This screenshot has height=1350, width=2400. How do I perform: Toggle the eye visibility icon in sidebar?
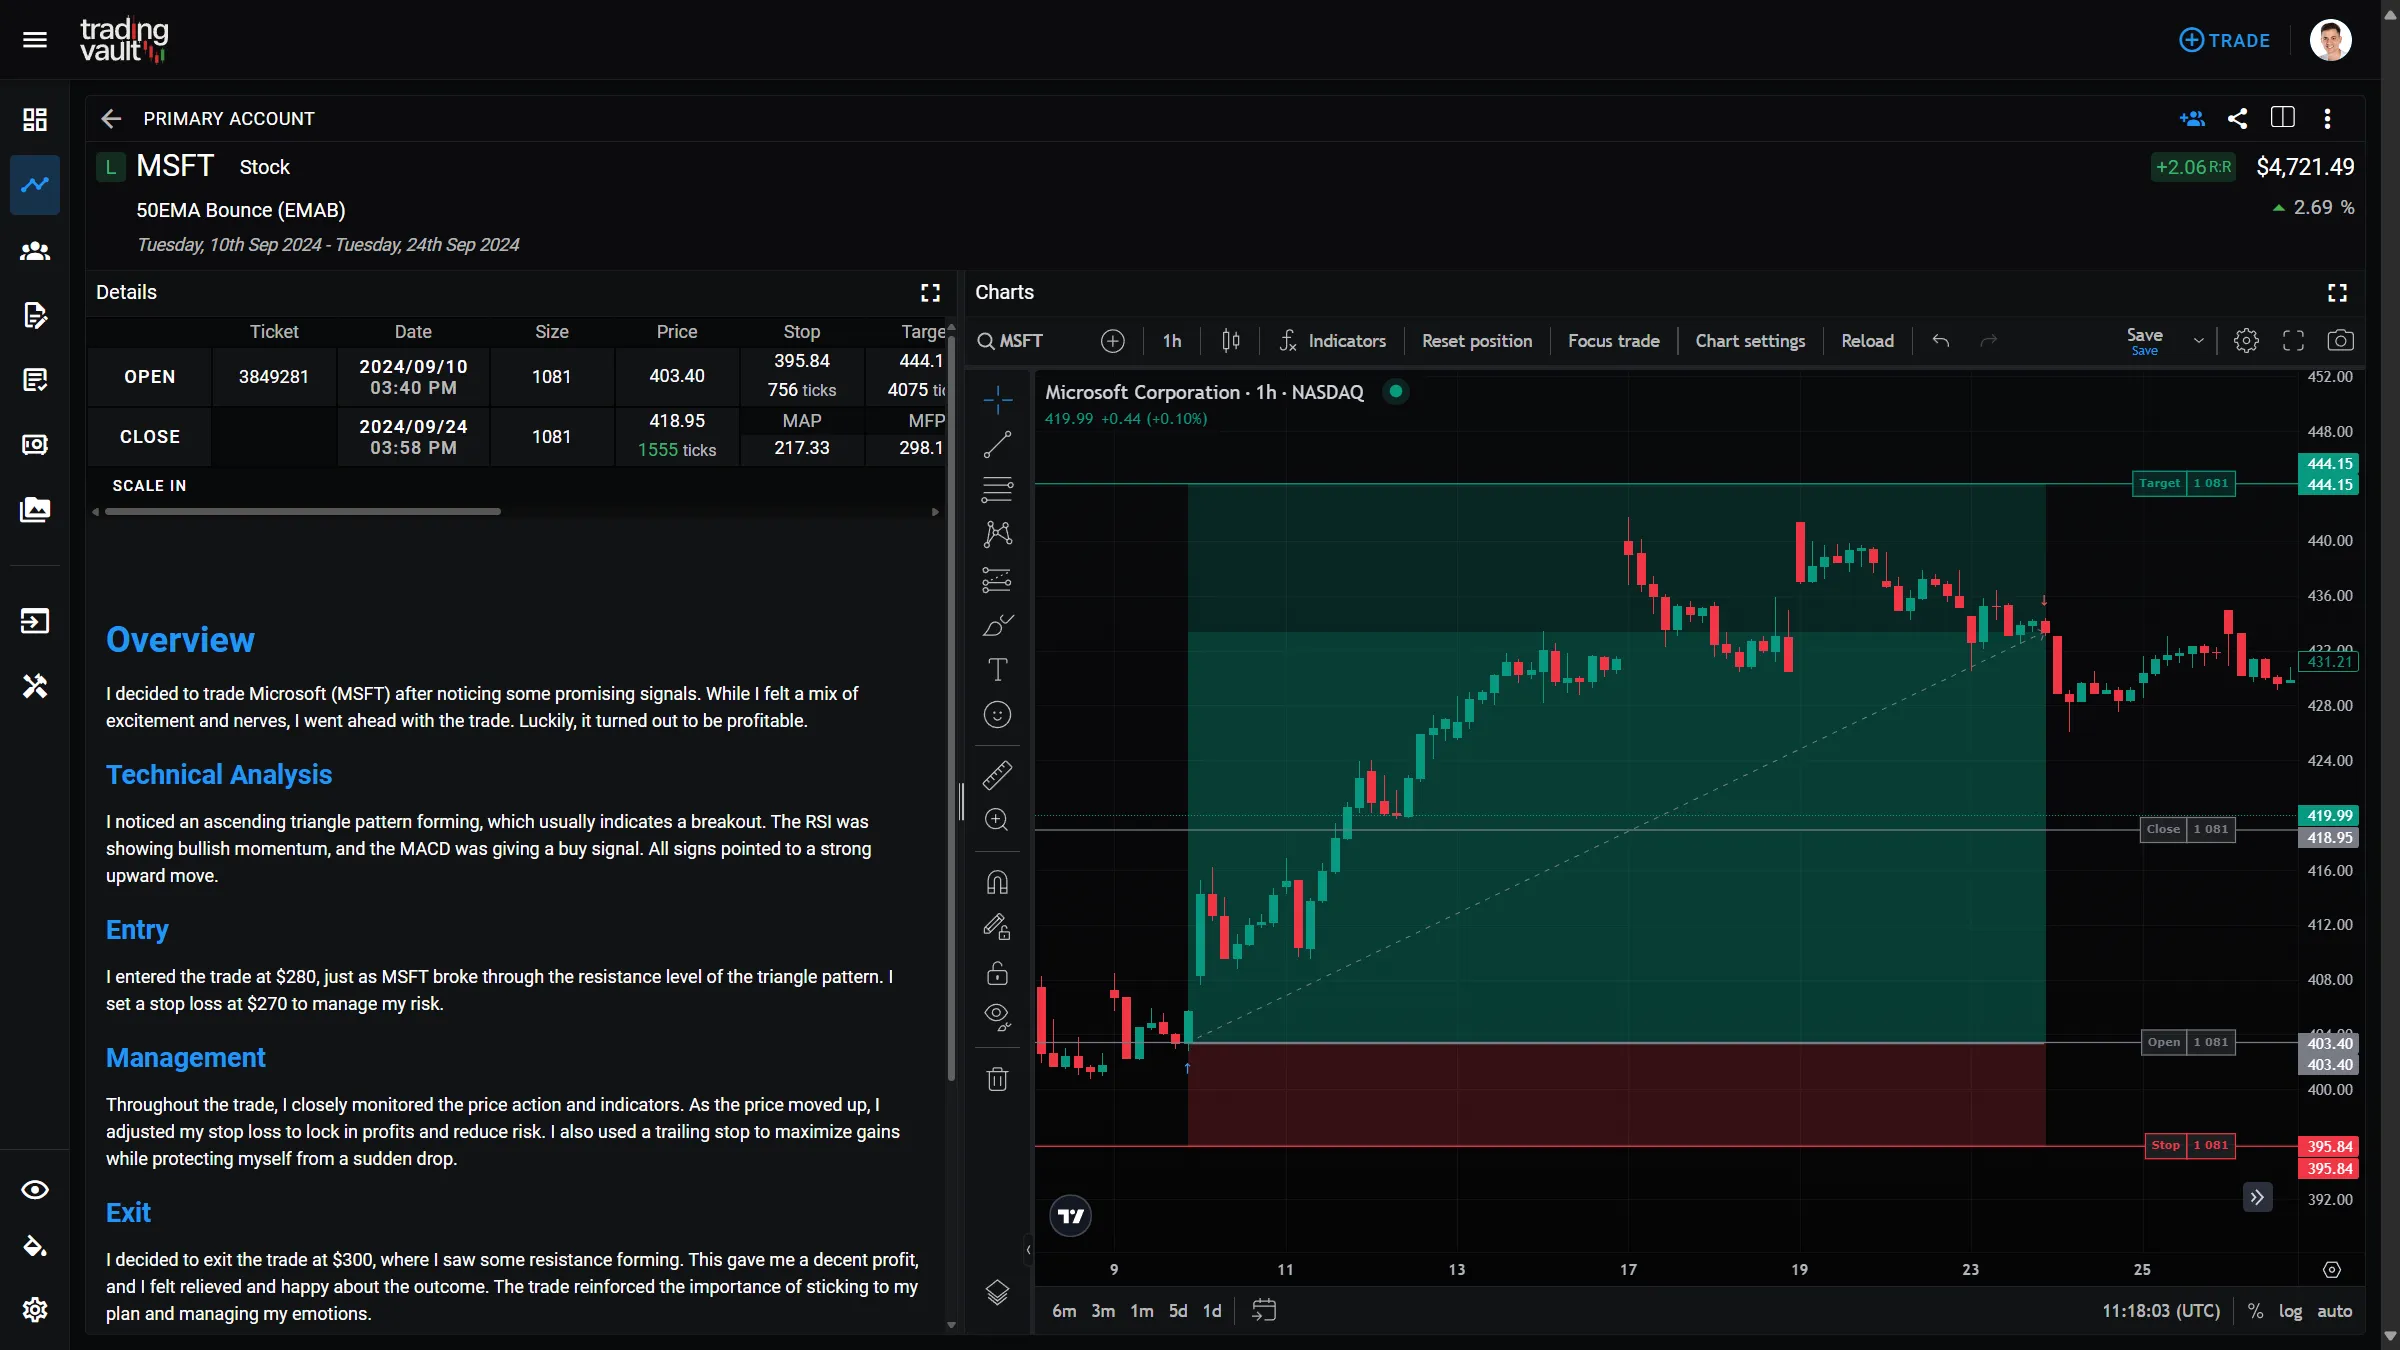tap(35, 1190)
